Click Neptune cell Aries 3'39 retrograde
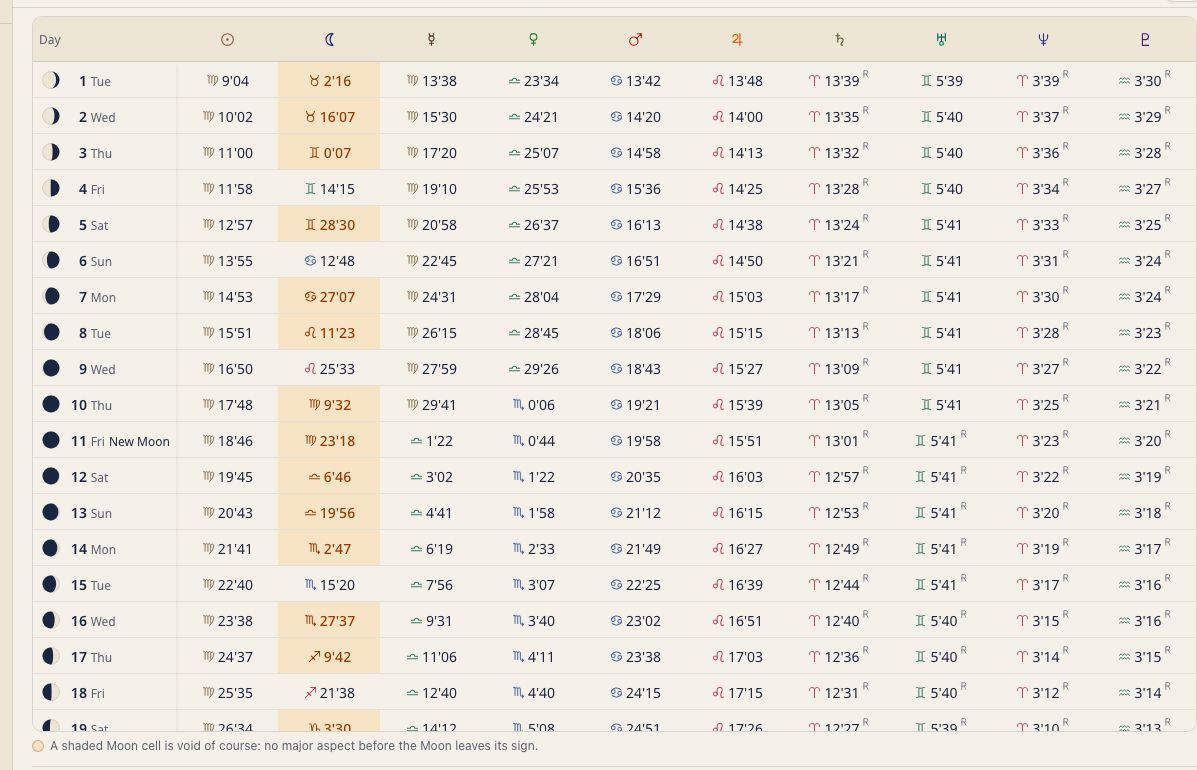 (1042, 79)
